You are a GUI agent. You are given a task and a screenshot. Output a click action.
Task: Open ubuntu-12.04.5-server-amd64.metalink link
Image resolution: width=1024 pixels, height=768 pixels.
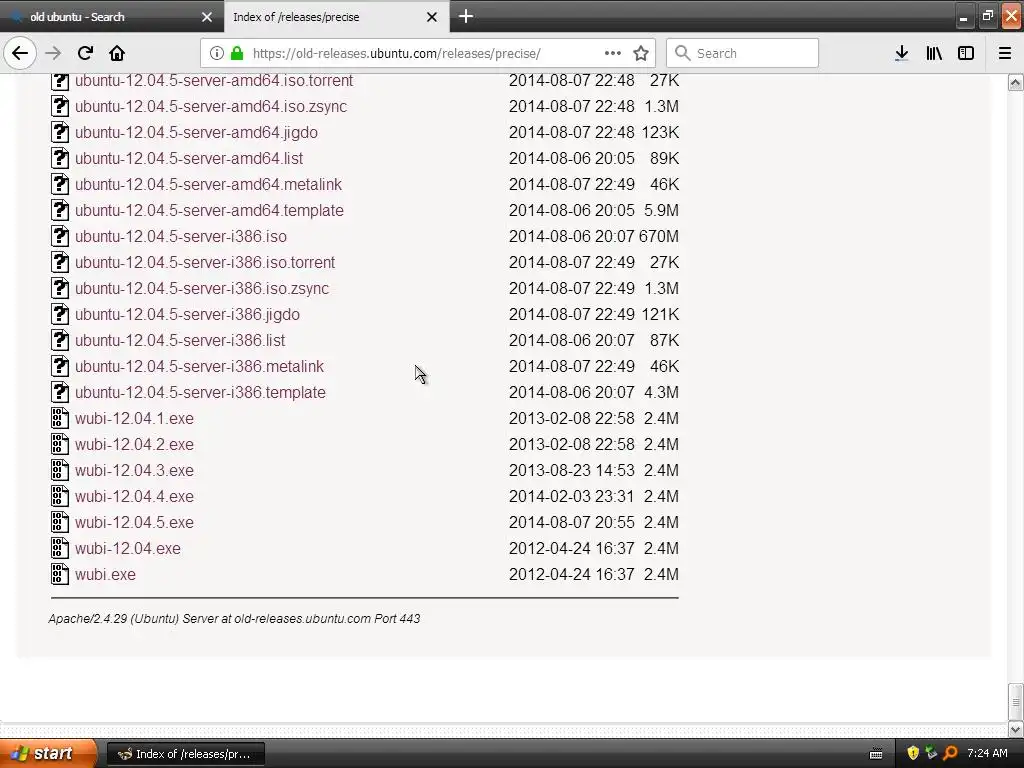[x=208, y=185]
